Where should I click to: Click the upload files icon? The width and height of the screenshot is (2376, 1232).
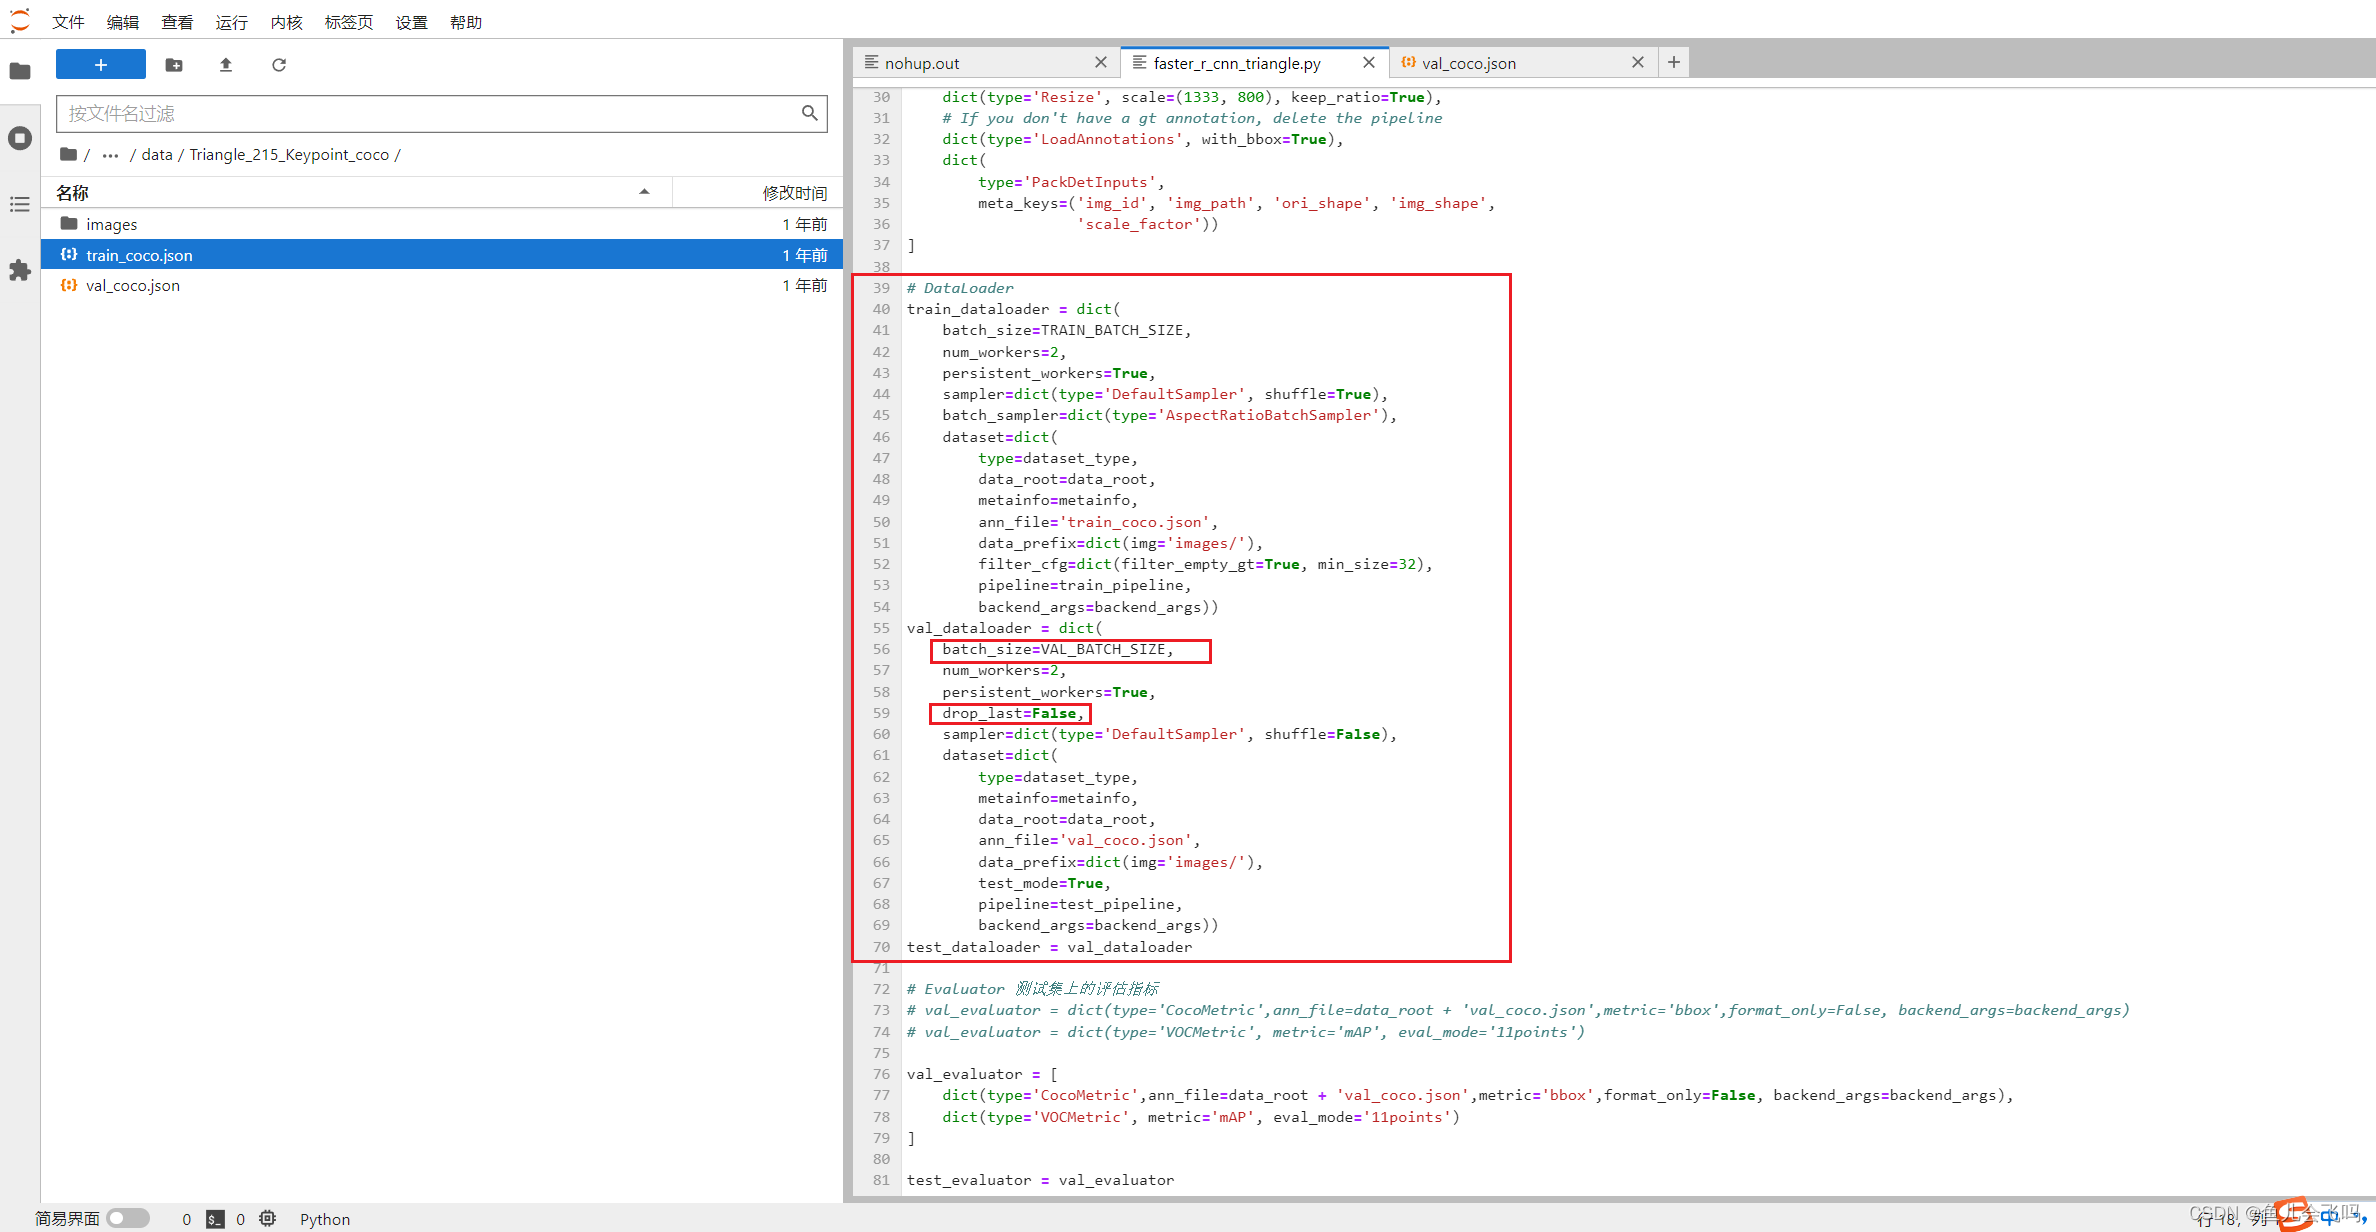click(x=226, y=65)
